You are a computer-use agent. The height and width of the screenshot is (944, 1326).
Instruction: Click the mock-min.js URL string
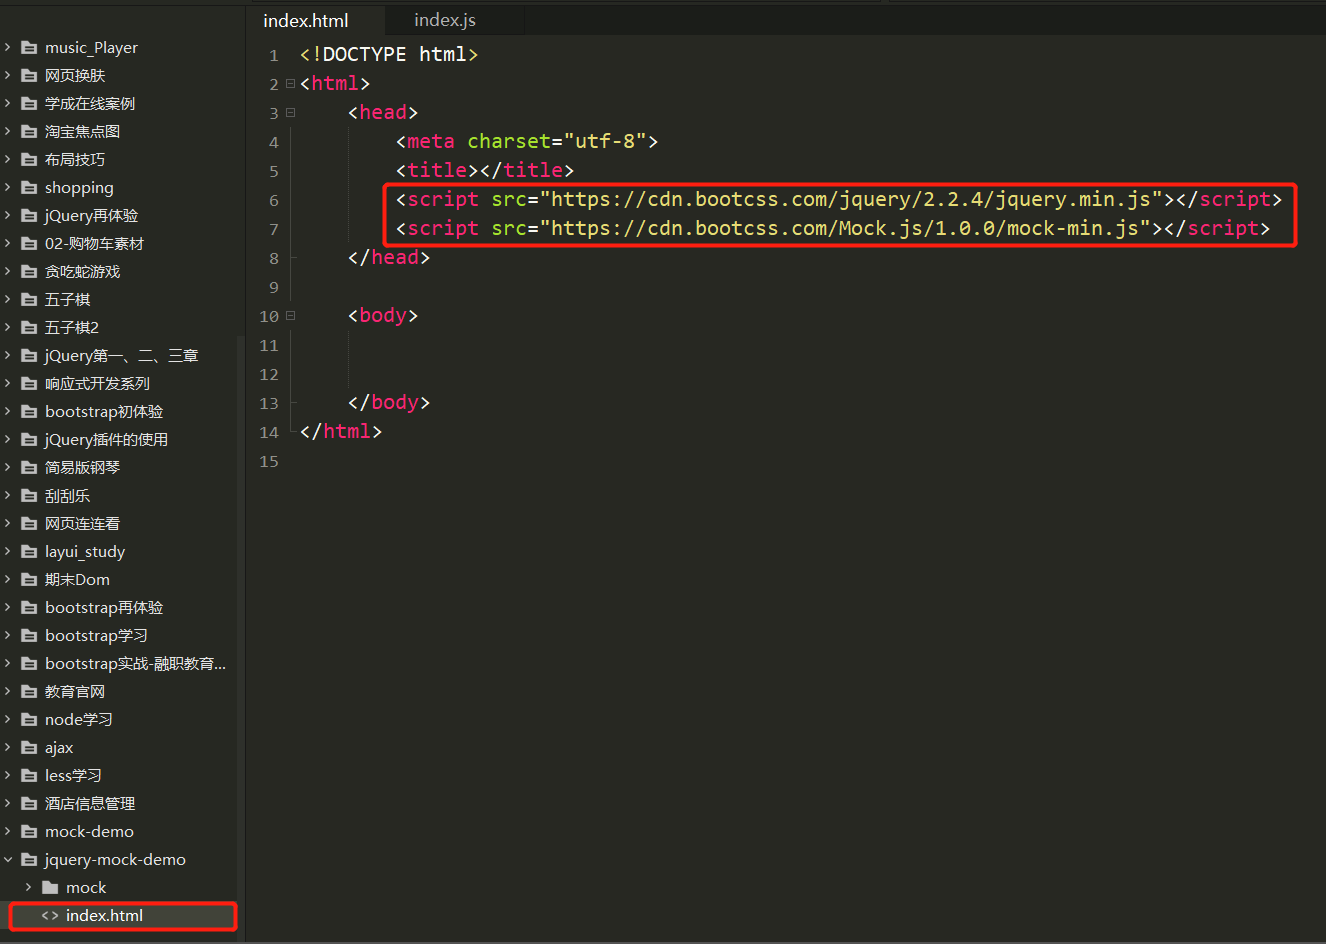(845, 228)
